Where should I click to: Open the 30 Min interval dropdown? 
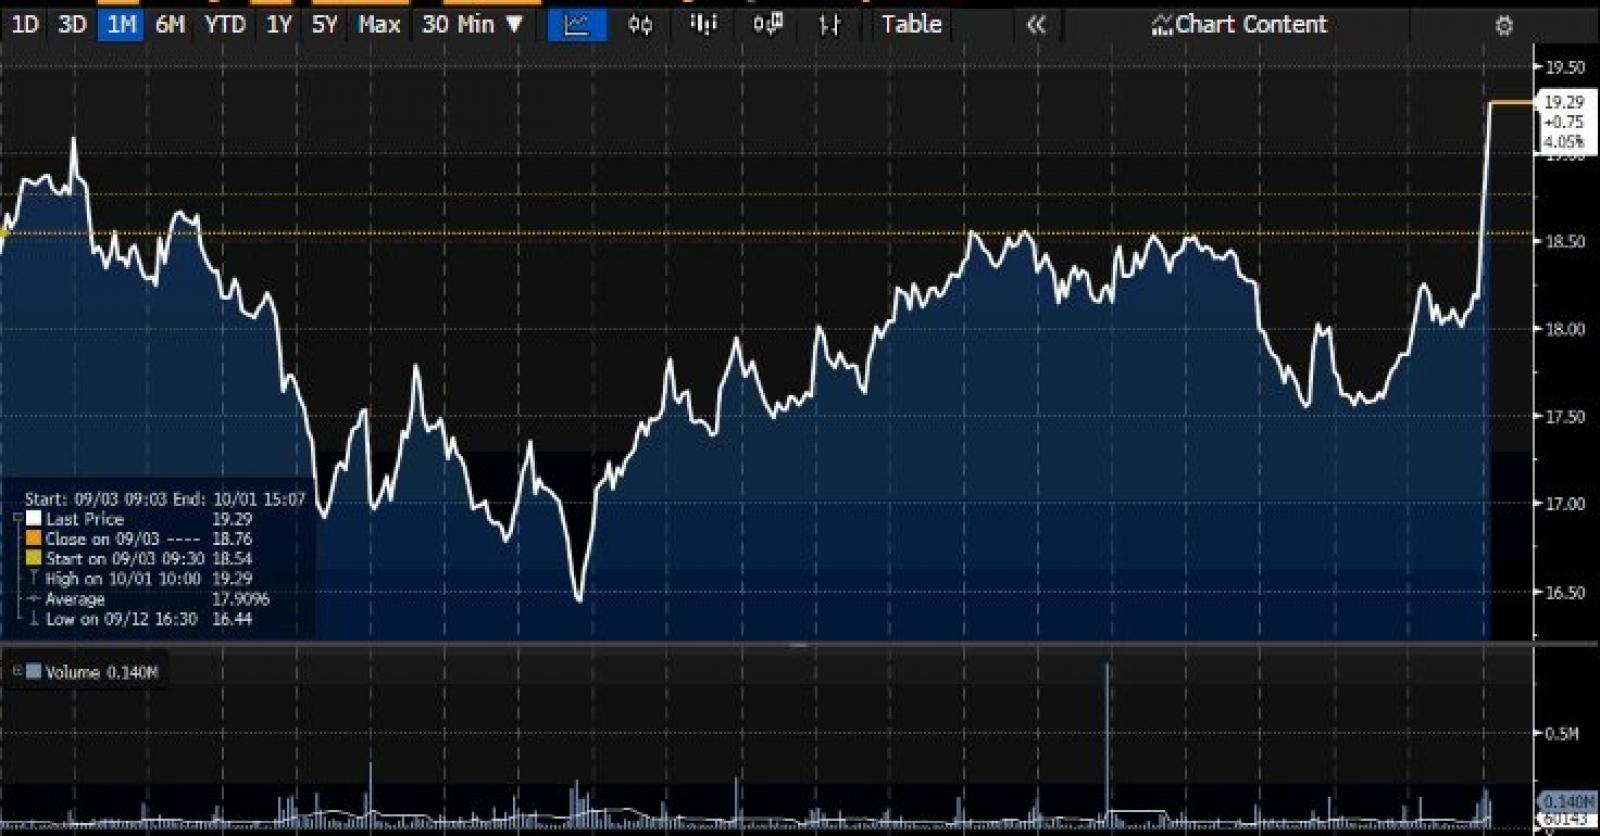[472, 25]
